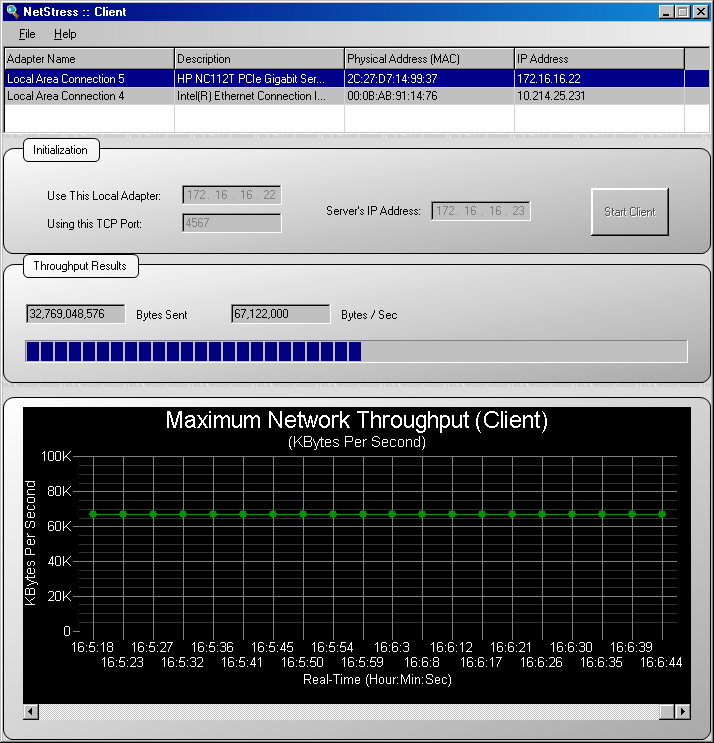
Task: Click the TCP Port field showing 4567
Action: point(232,223)
